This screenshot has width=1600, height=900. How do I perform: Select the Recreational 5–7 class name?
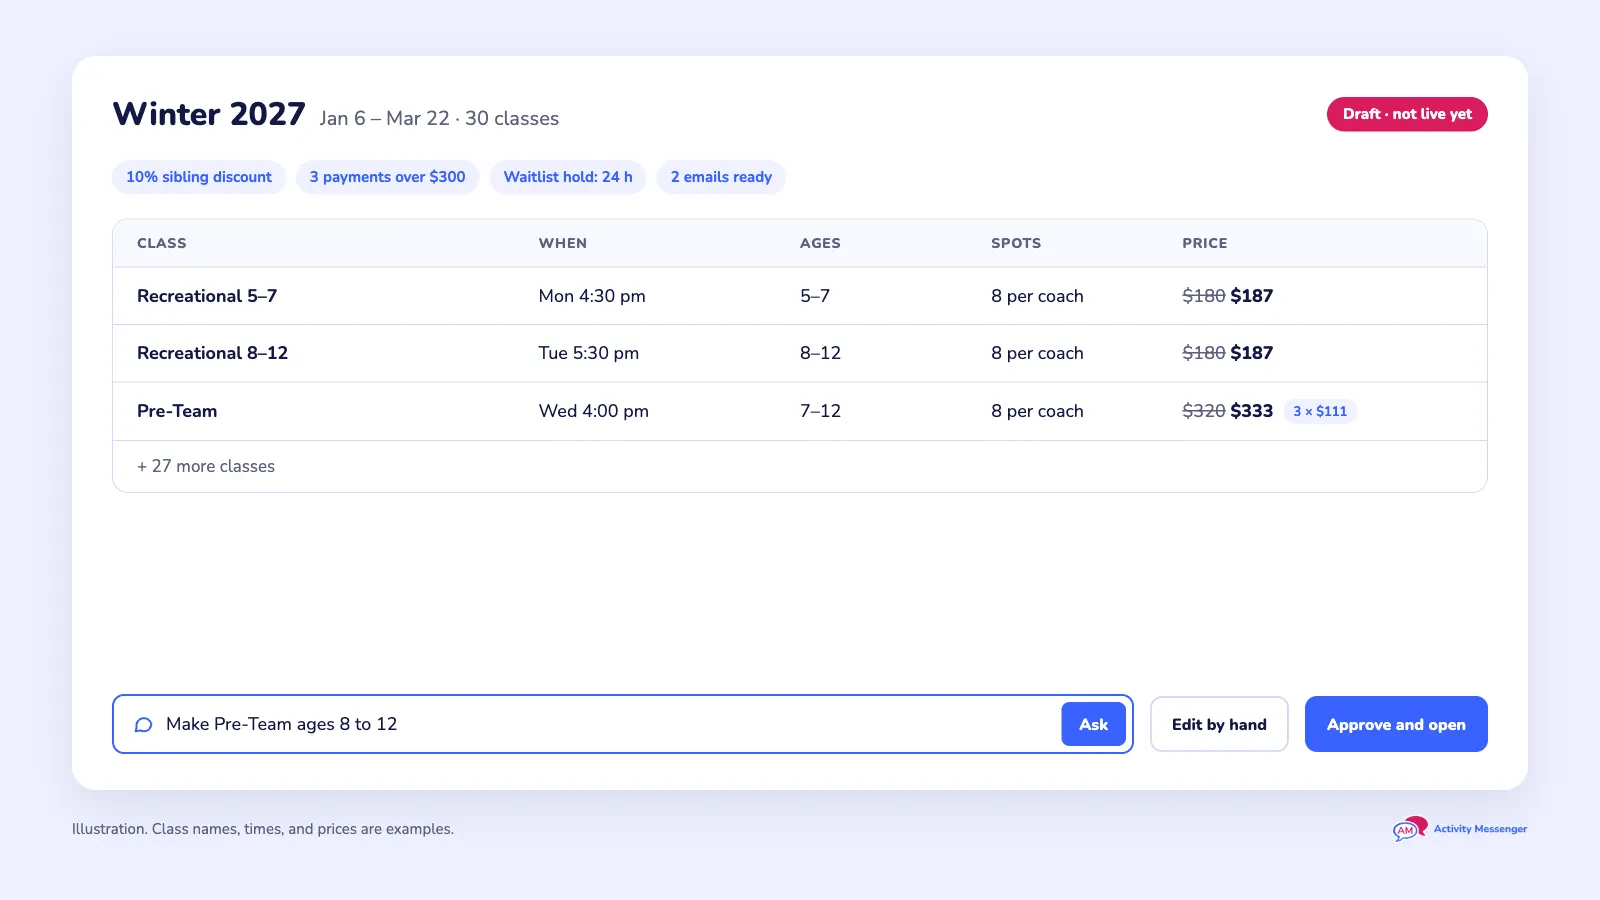[207, 296]
